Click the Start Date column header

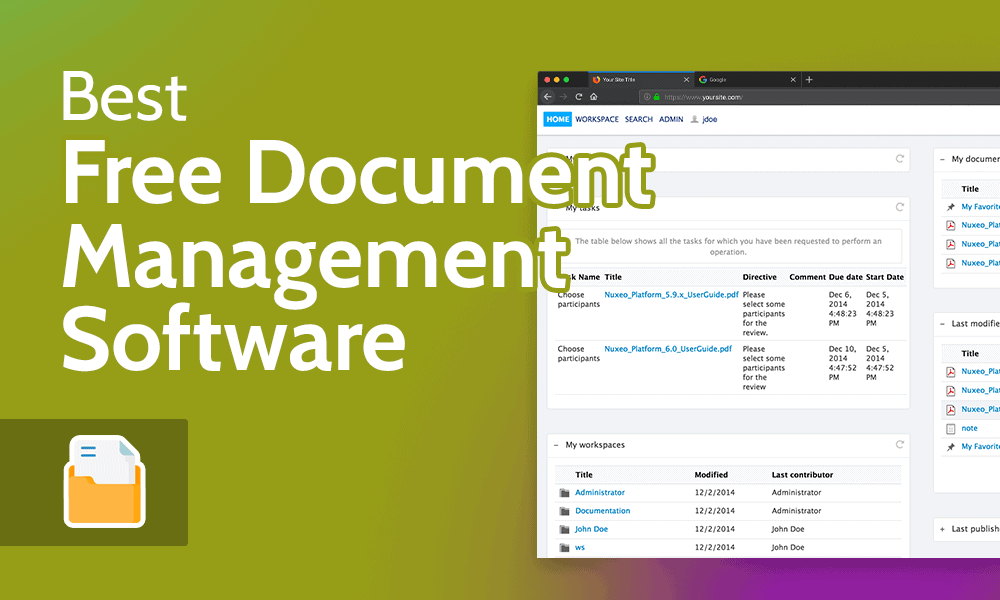[885, 277]
